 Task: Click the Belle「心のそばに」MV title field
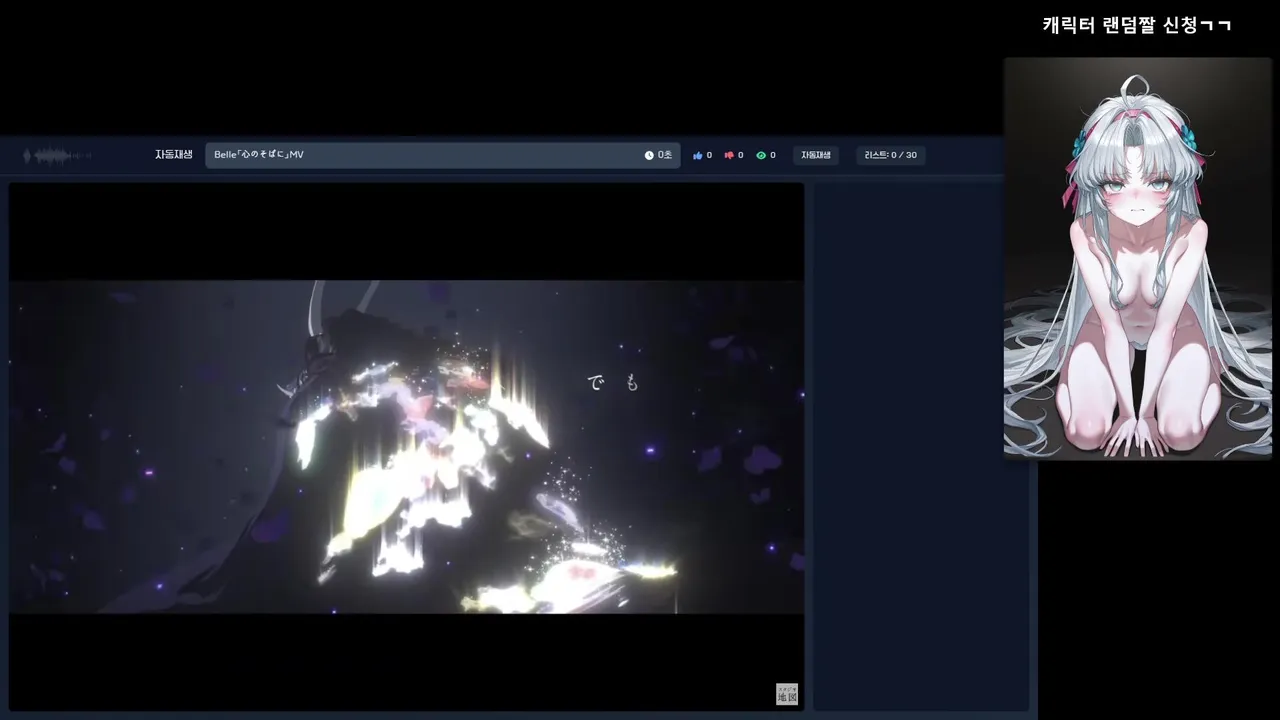(x=443, y=155)
